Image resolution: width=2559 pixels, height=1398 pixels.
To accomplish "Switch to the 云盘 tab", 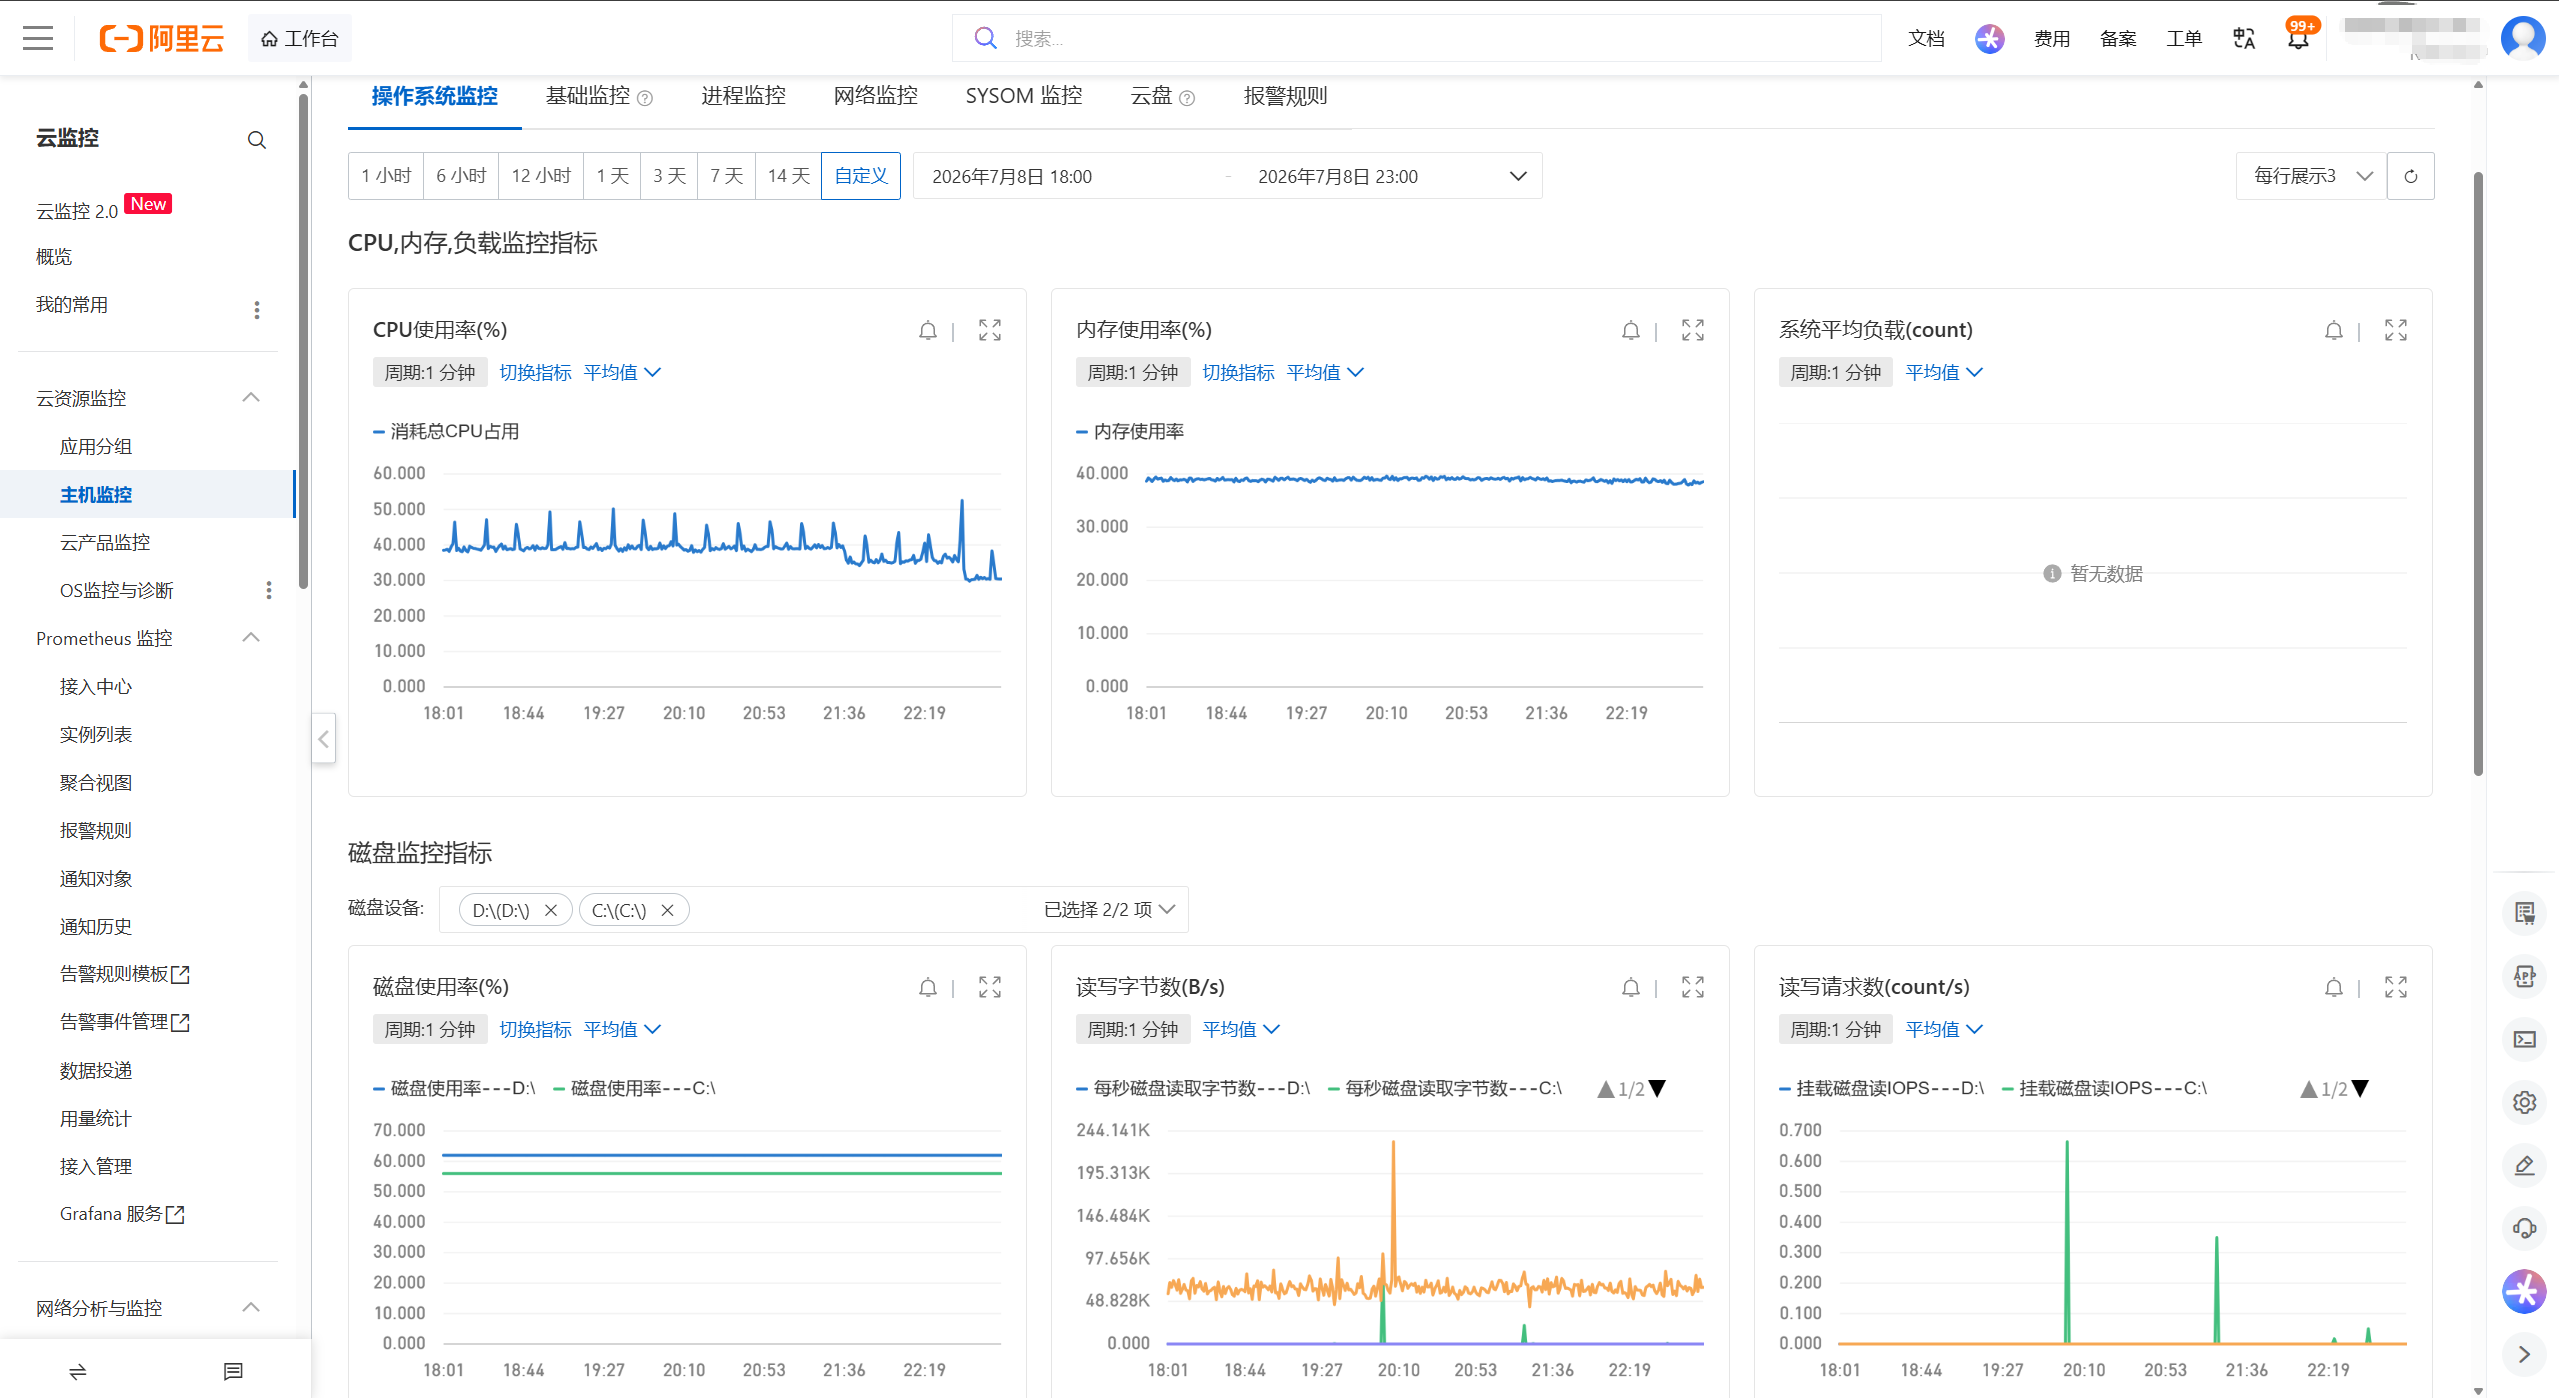I will [1162, 96].
